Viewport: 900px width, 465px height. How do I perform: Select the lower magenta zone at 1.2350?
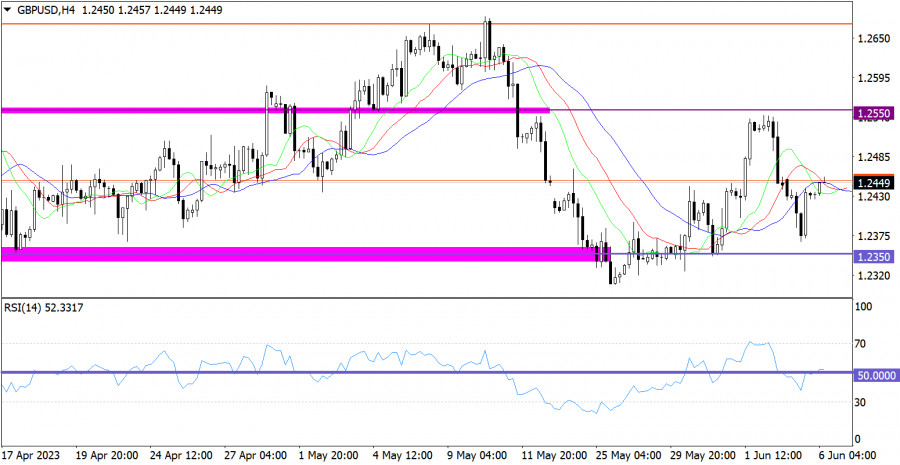[x=300, y=255]
